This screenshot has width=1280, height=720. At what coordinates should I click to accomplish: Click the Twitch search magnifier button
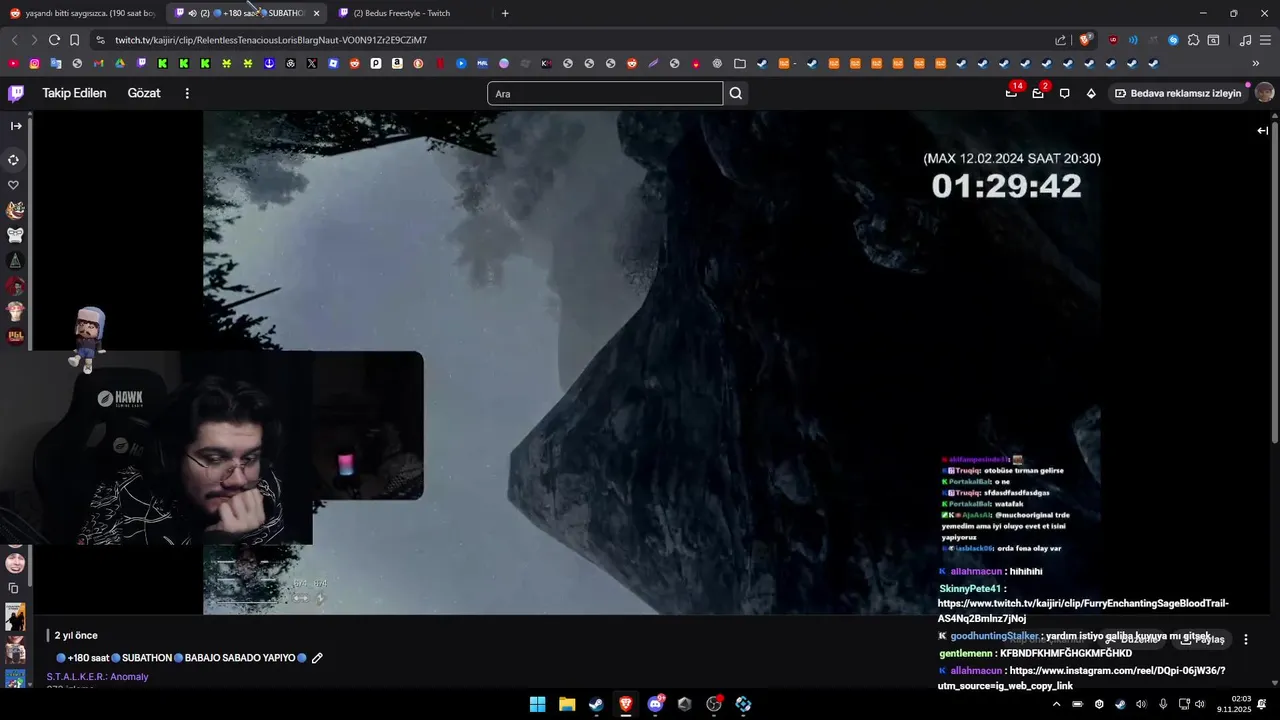coord(736,93)
